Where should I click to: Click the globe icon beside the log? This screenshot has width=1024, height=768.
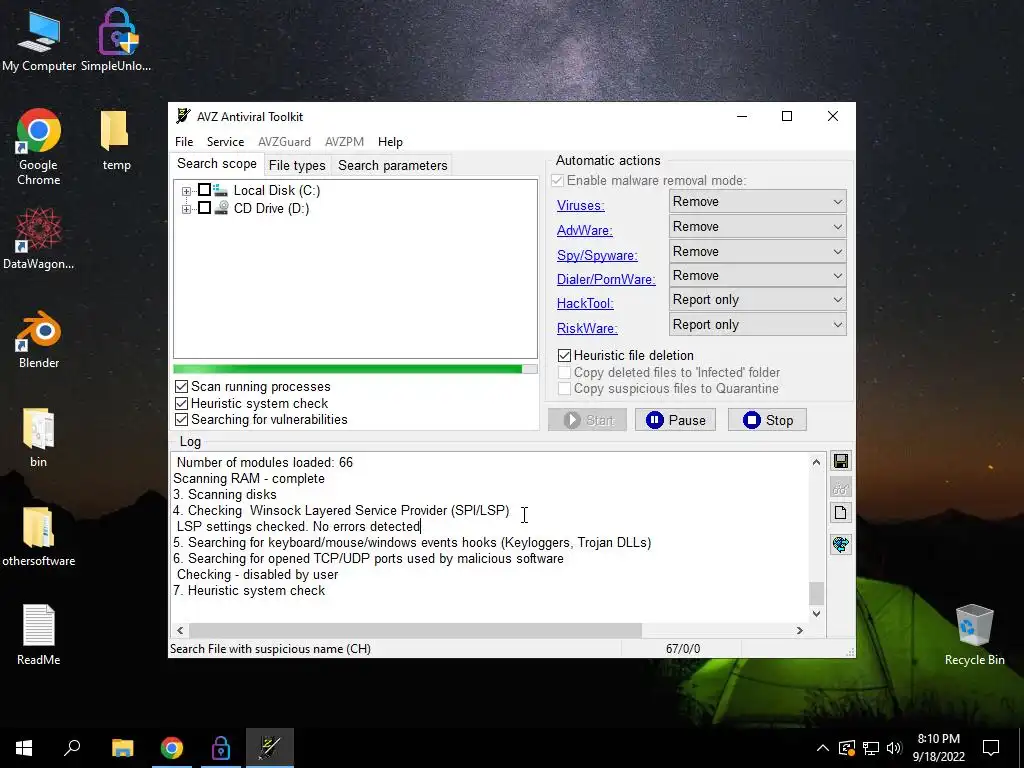[840, 544]
